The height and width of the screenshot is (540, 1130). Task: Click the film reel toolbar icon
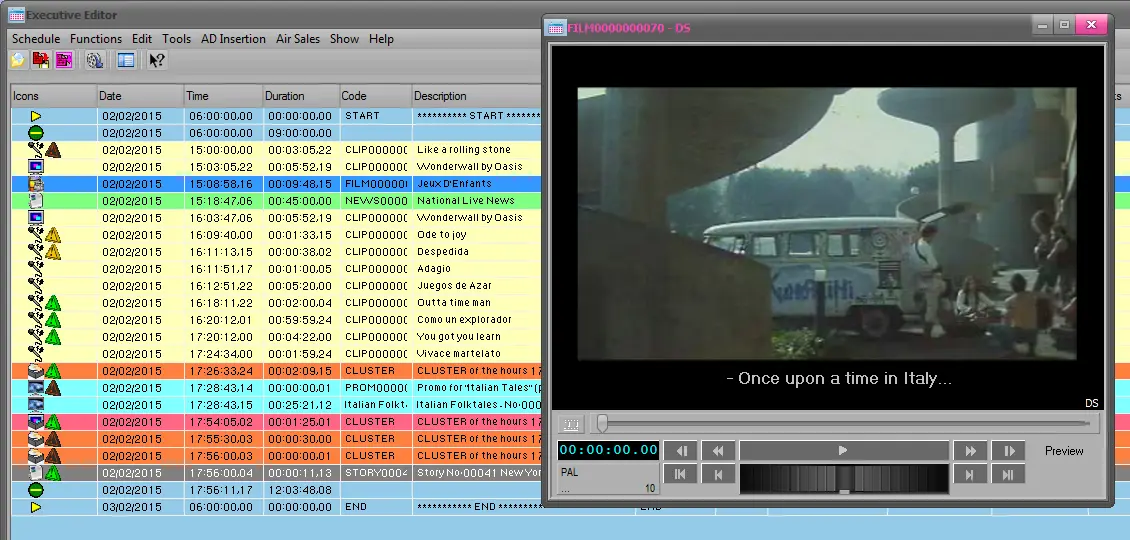[x=95, y=60]
